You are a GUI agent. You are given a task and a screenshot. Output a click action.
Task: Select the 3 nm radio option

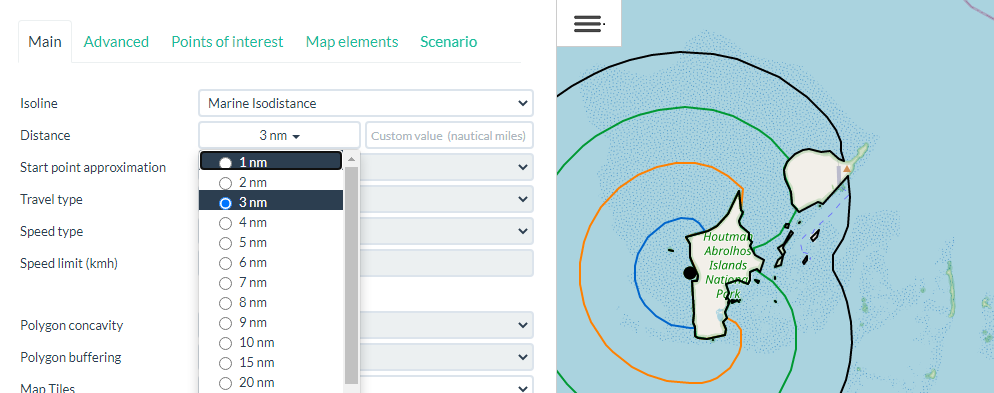point(225,203)
